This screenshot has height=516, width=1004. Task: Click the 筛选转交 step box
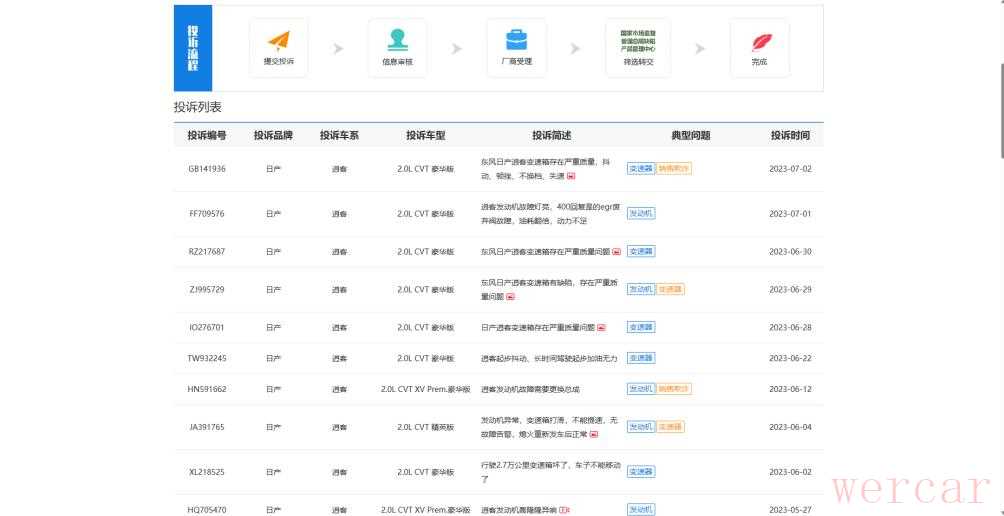[638, 47]
